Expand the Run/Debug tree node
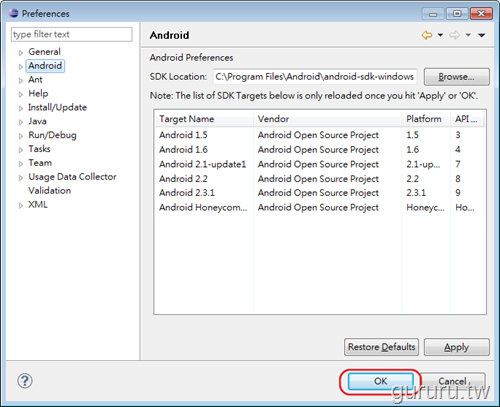500x407 pixels. point(21,136)
